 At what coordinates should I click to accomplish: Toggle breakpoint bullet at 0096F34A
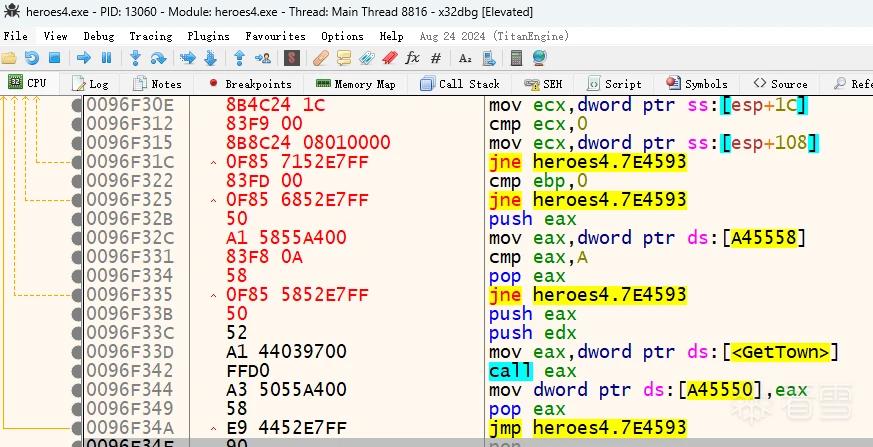click(77, 428)
